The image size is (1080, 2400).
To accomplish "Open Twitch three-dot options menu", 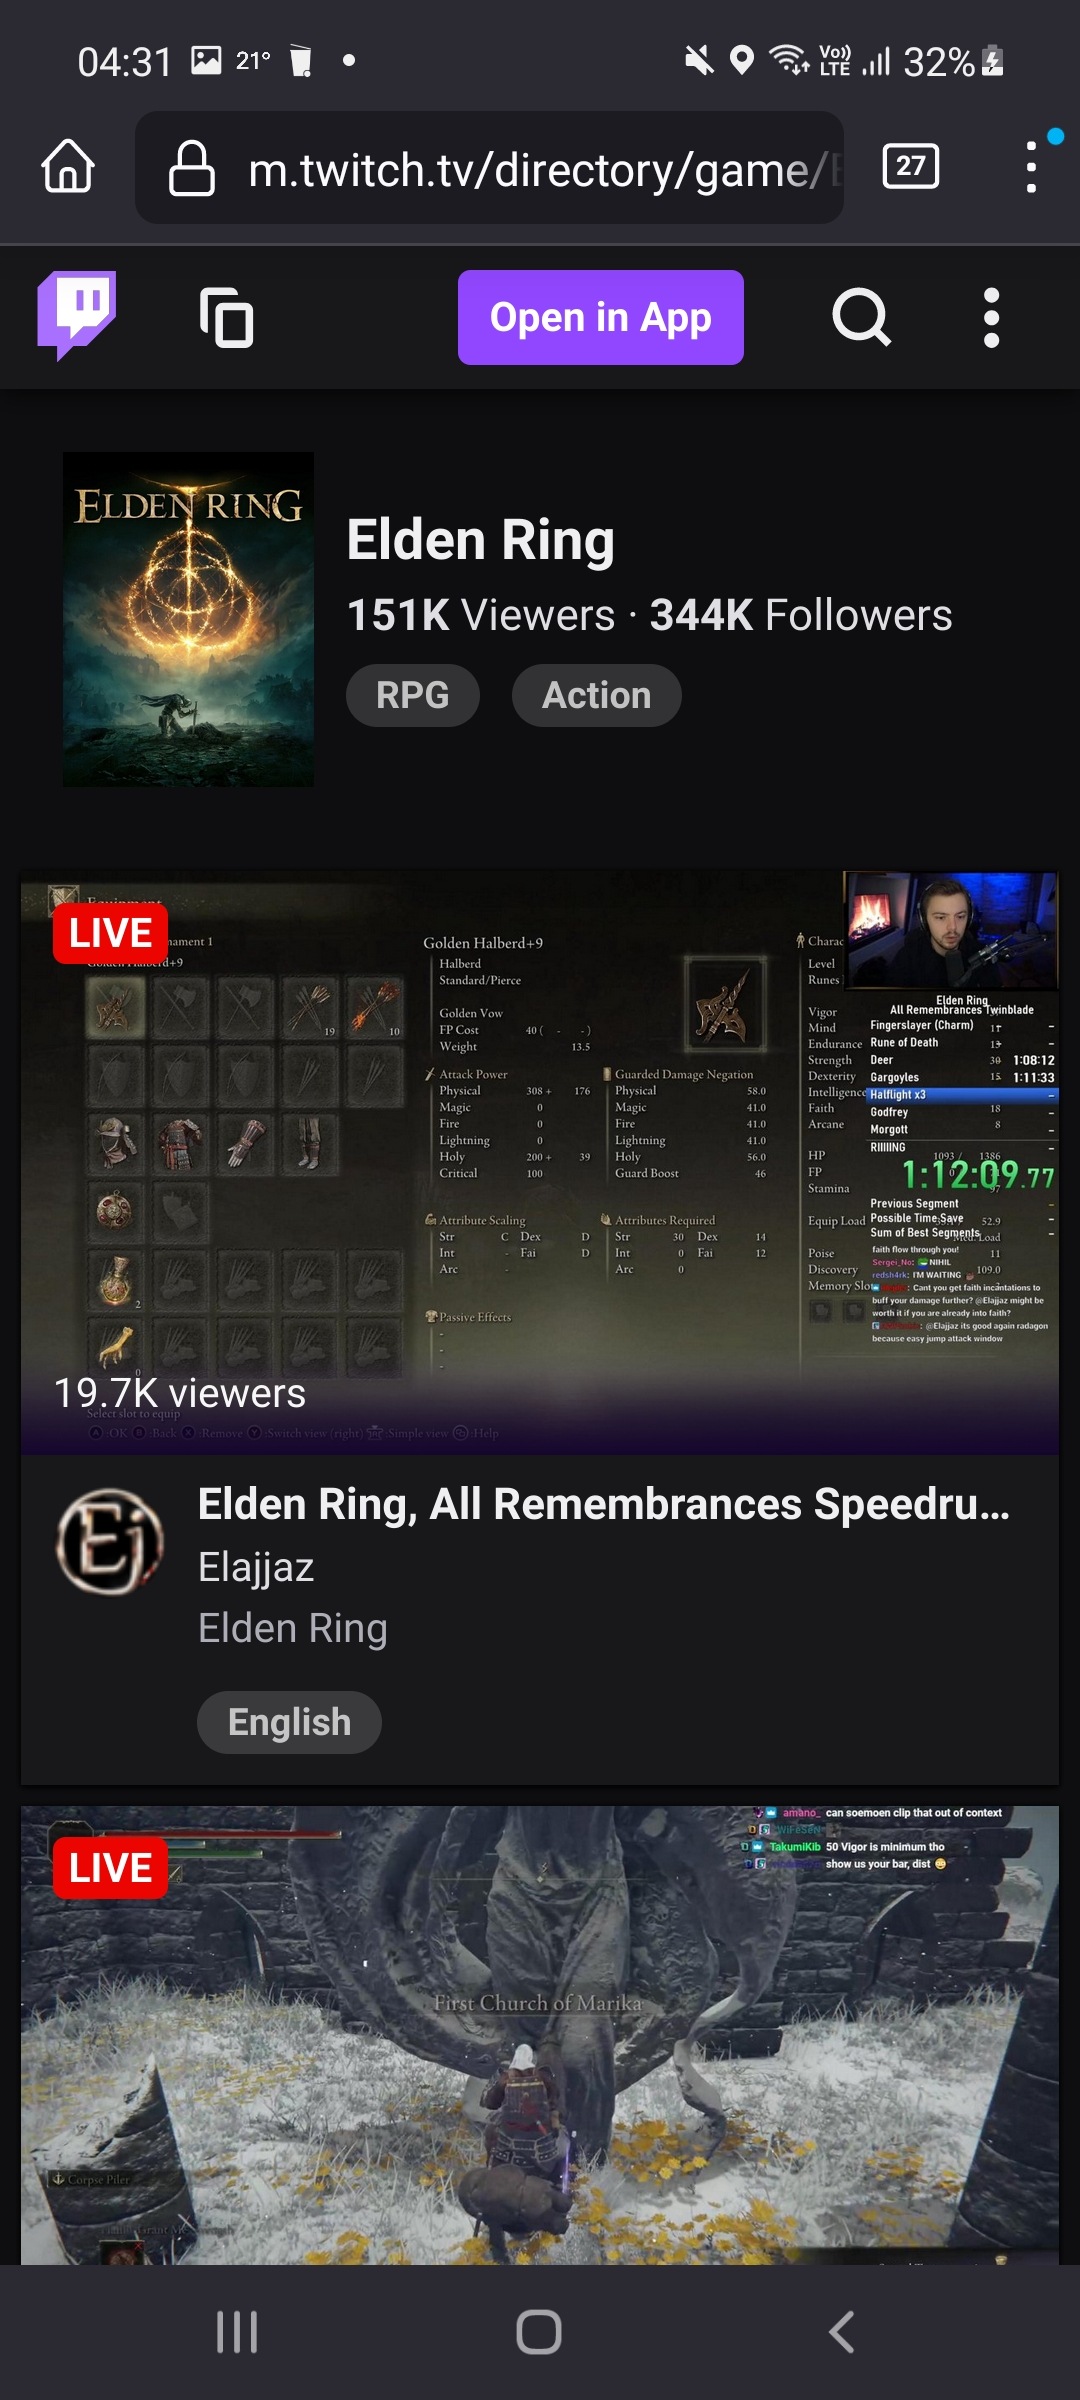I will coord(991,318).
